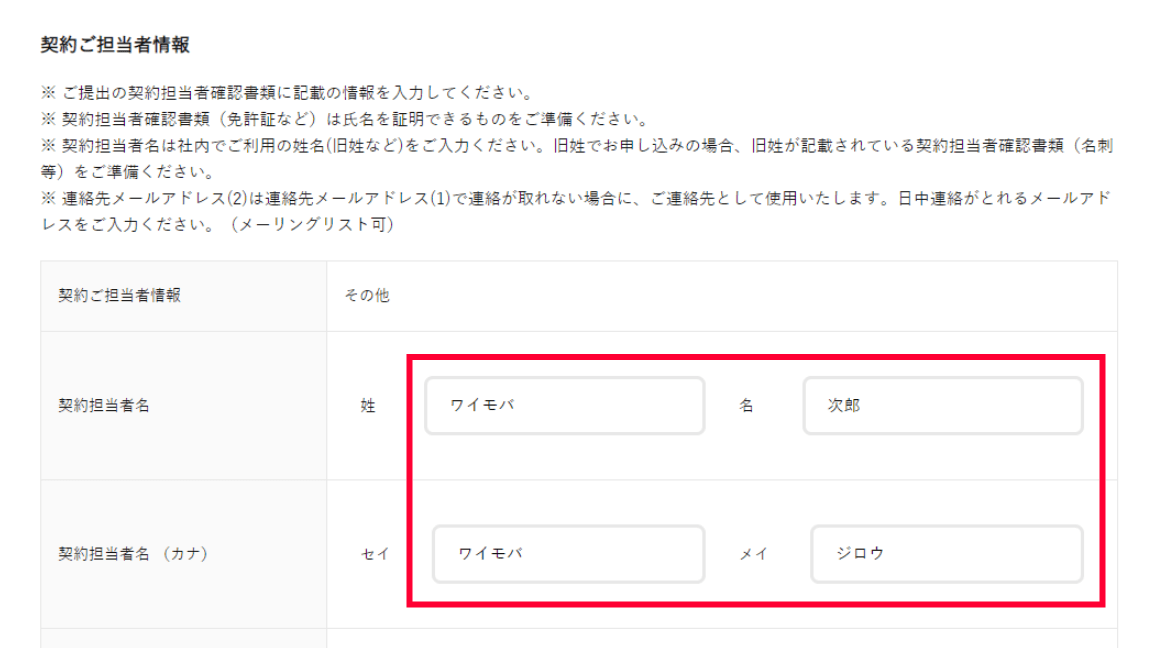This screenshot has height=648, width=1152.
Task: Click the メイ label text
Action: [753, 554]
